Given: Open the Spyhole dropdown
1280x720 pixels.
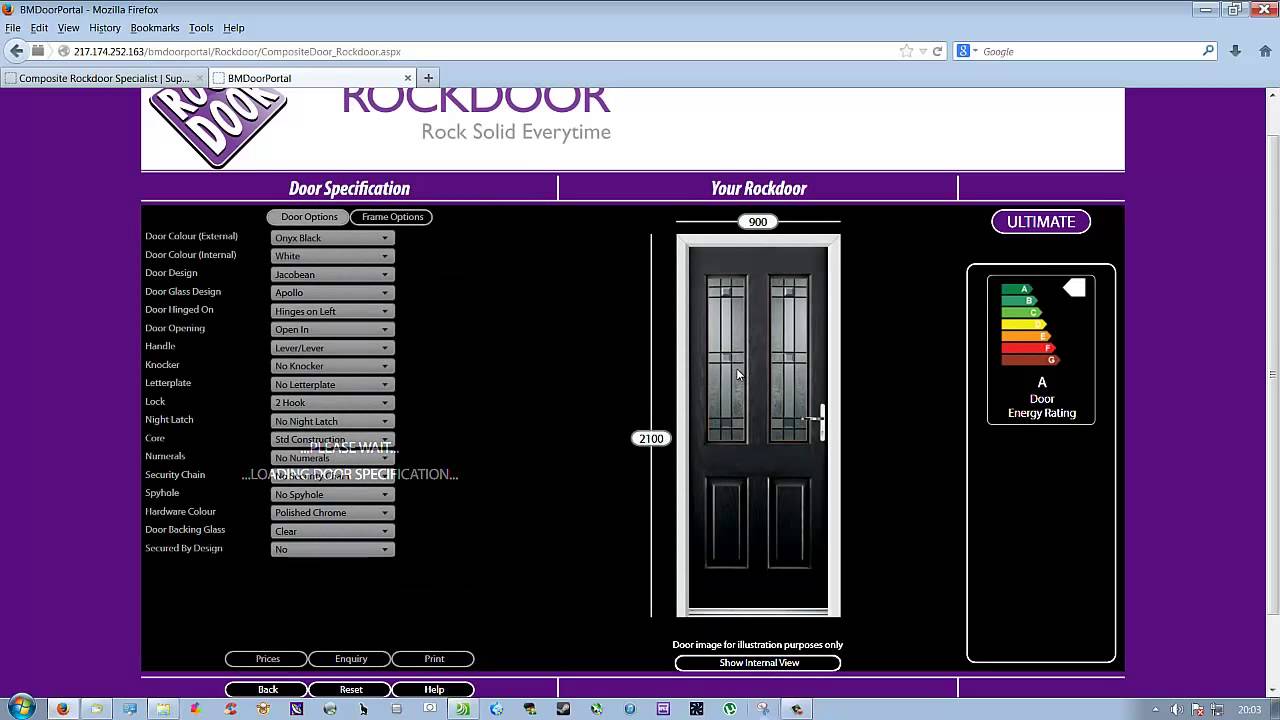Looking at the screenshot, I should click(332, 494).
